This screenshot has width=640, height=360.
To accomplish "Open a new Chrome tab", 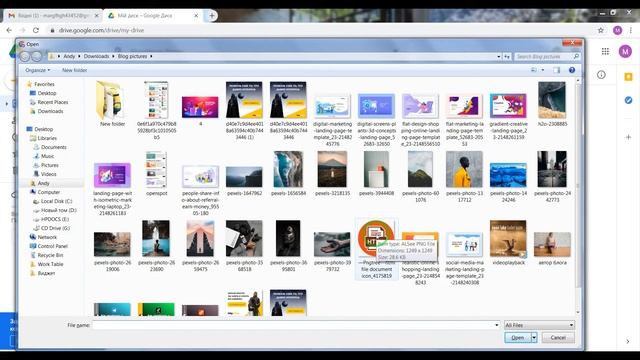I will [x=212, y=16].
